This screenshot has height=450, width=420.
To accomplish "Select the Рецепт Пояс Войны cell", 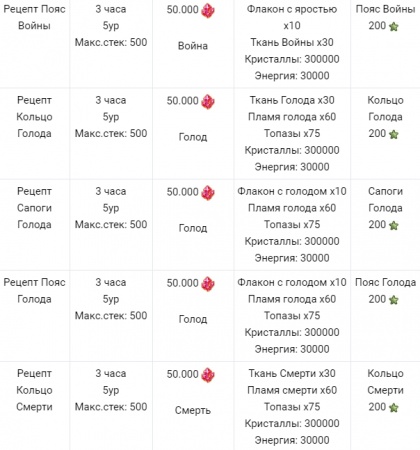I will tap(34, 43).
